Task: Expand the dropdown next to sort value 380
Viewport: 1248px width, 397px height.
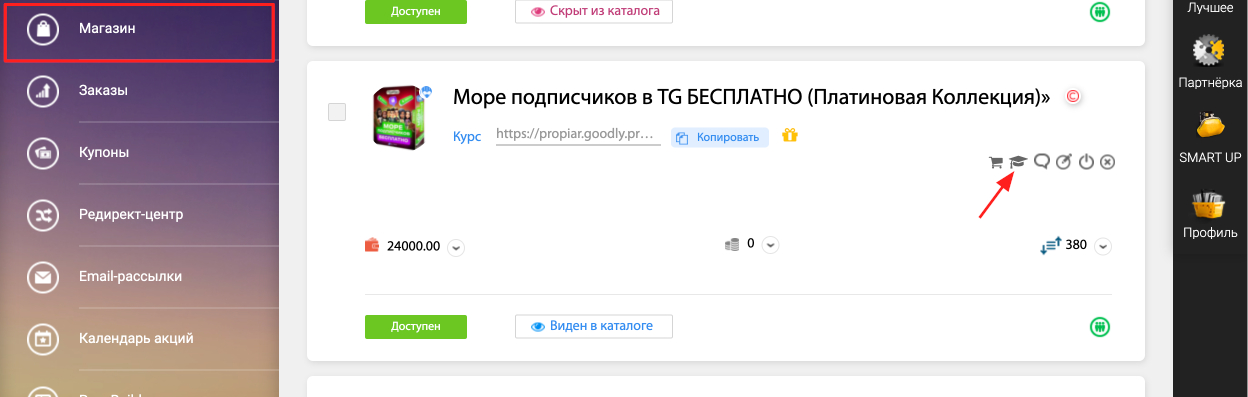Action: (x=1102, y=246)
